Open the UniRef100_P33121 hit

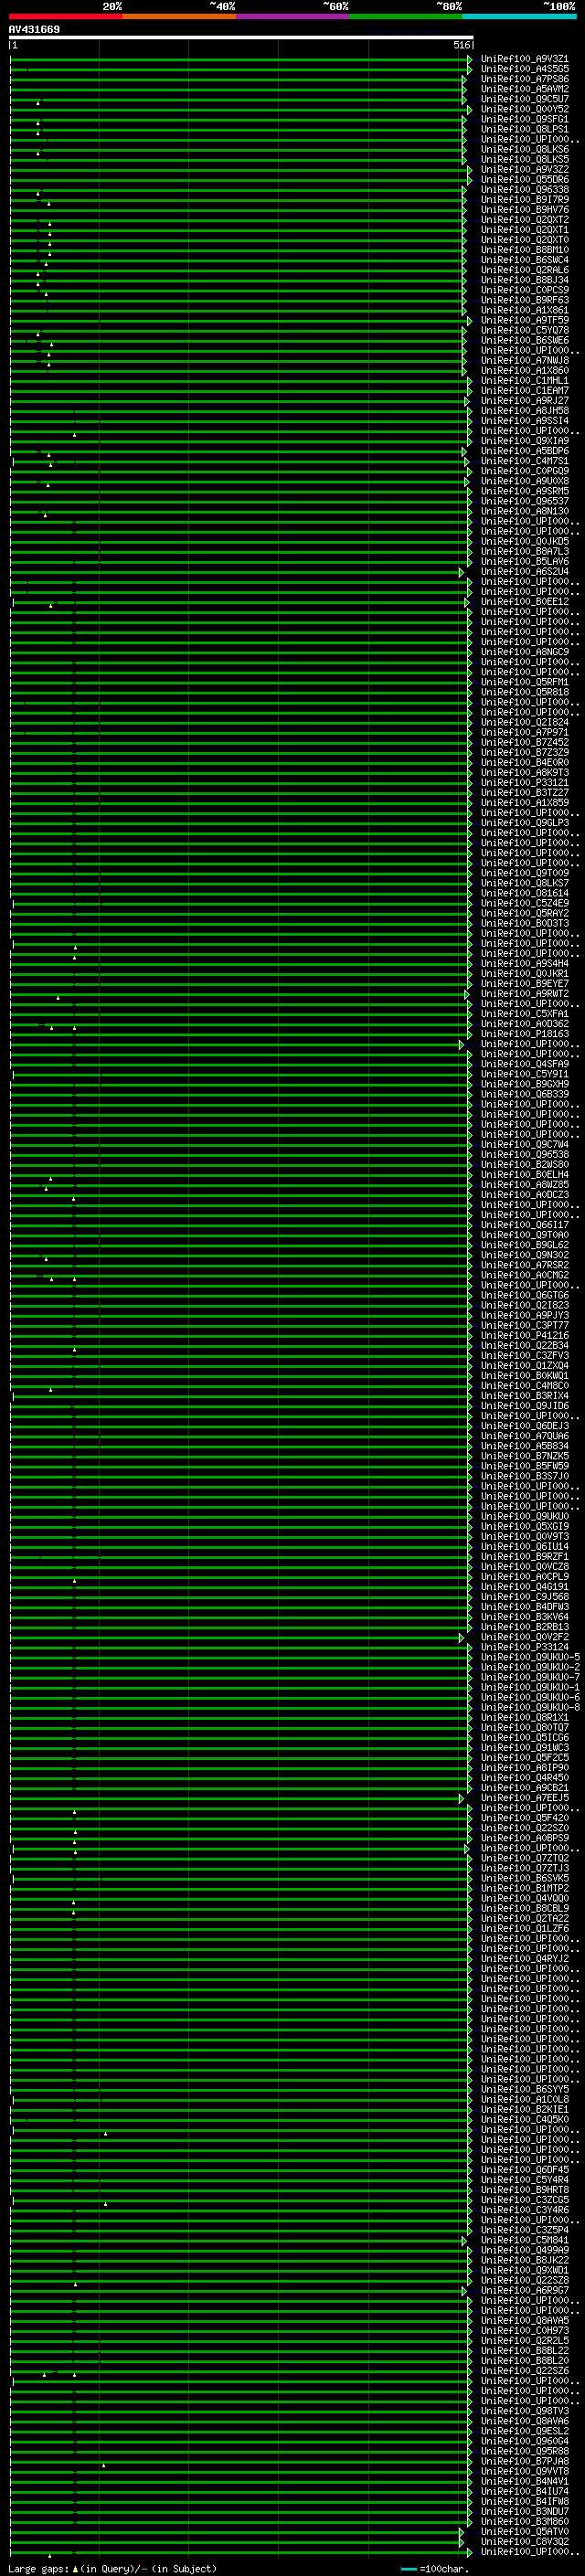tap(525, 783)
